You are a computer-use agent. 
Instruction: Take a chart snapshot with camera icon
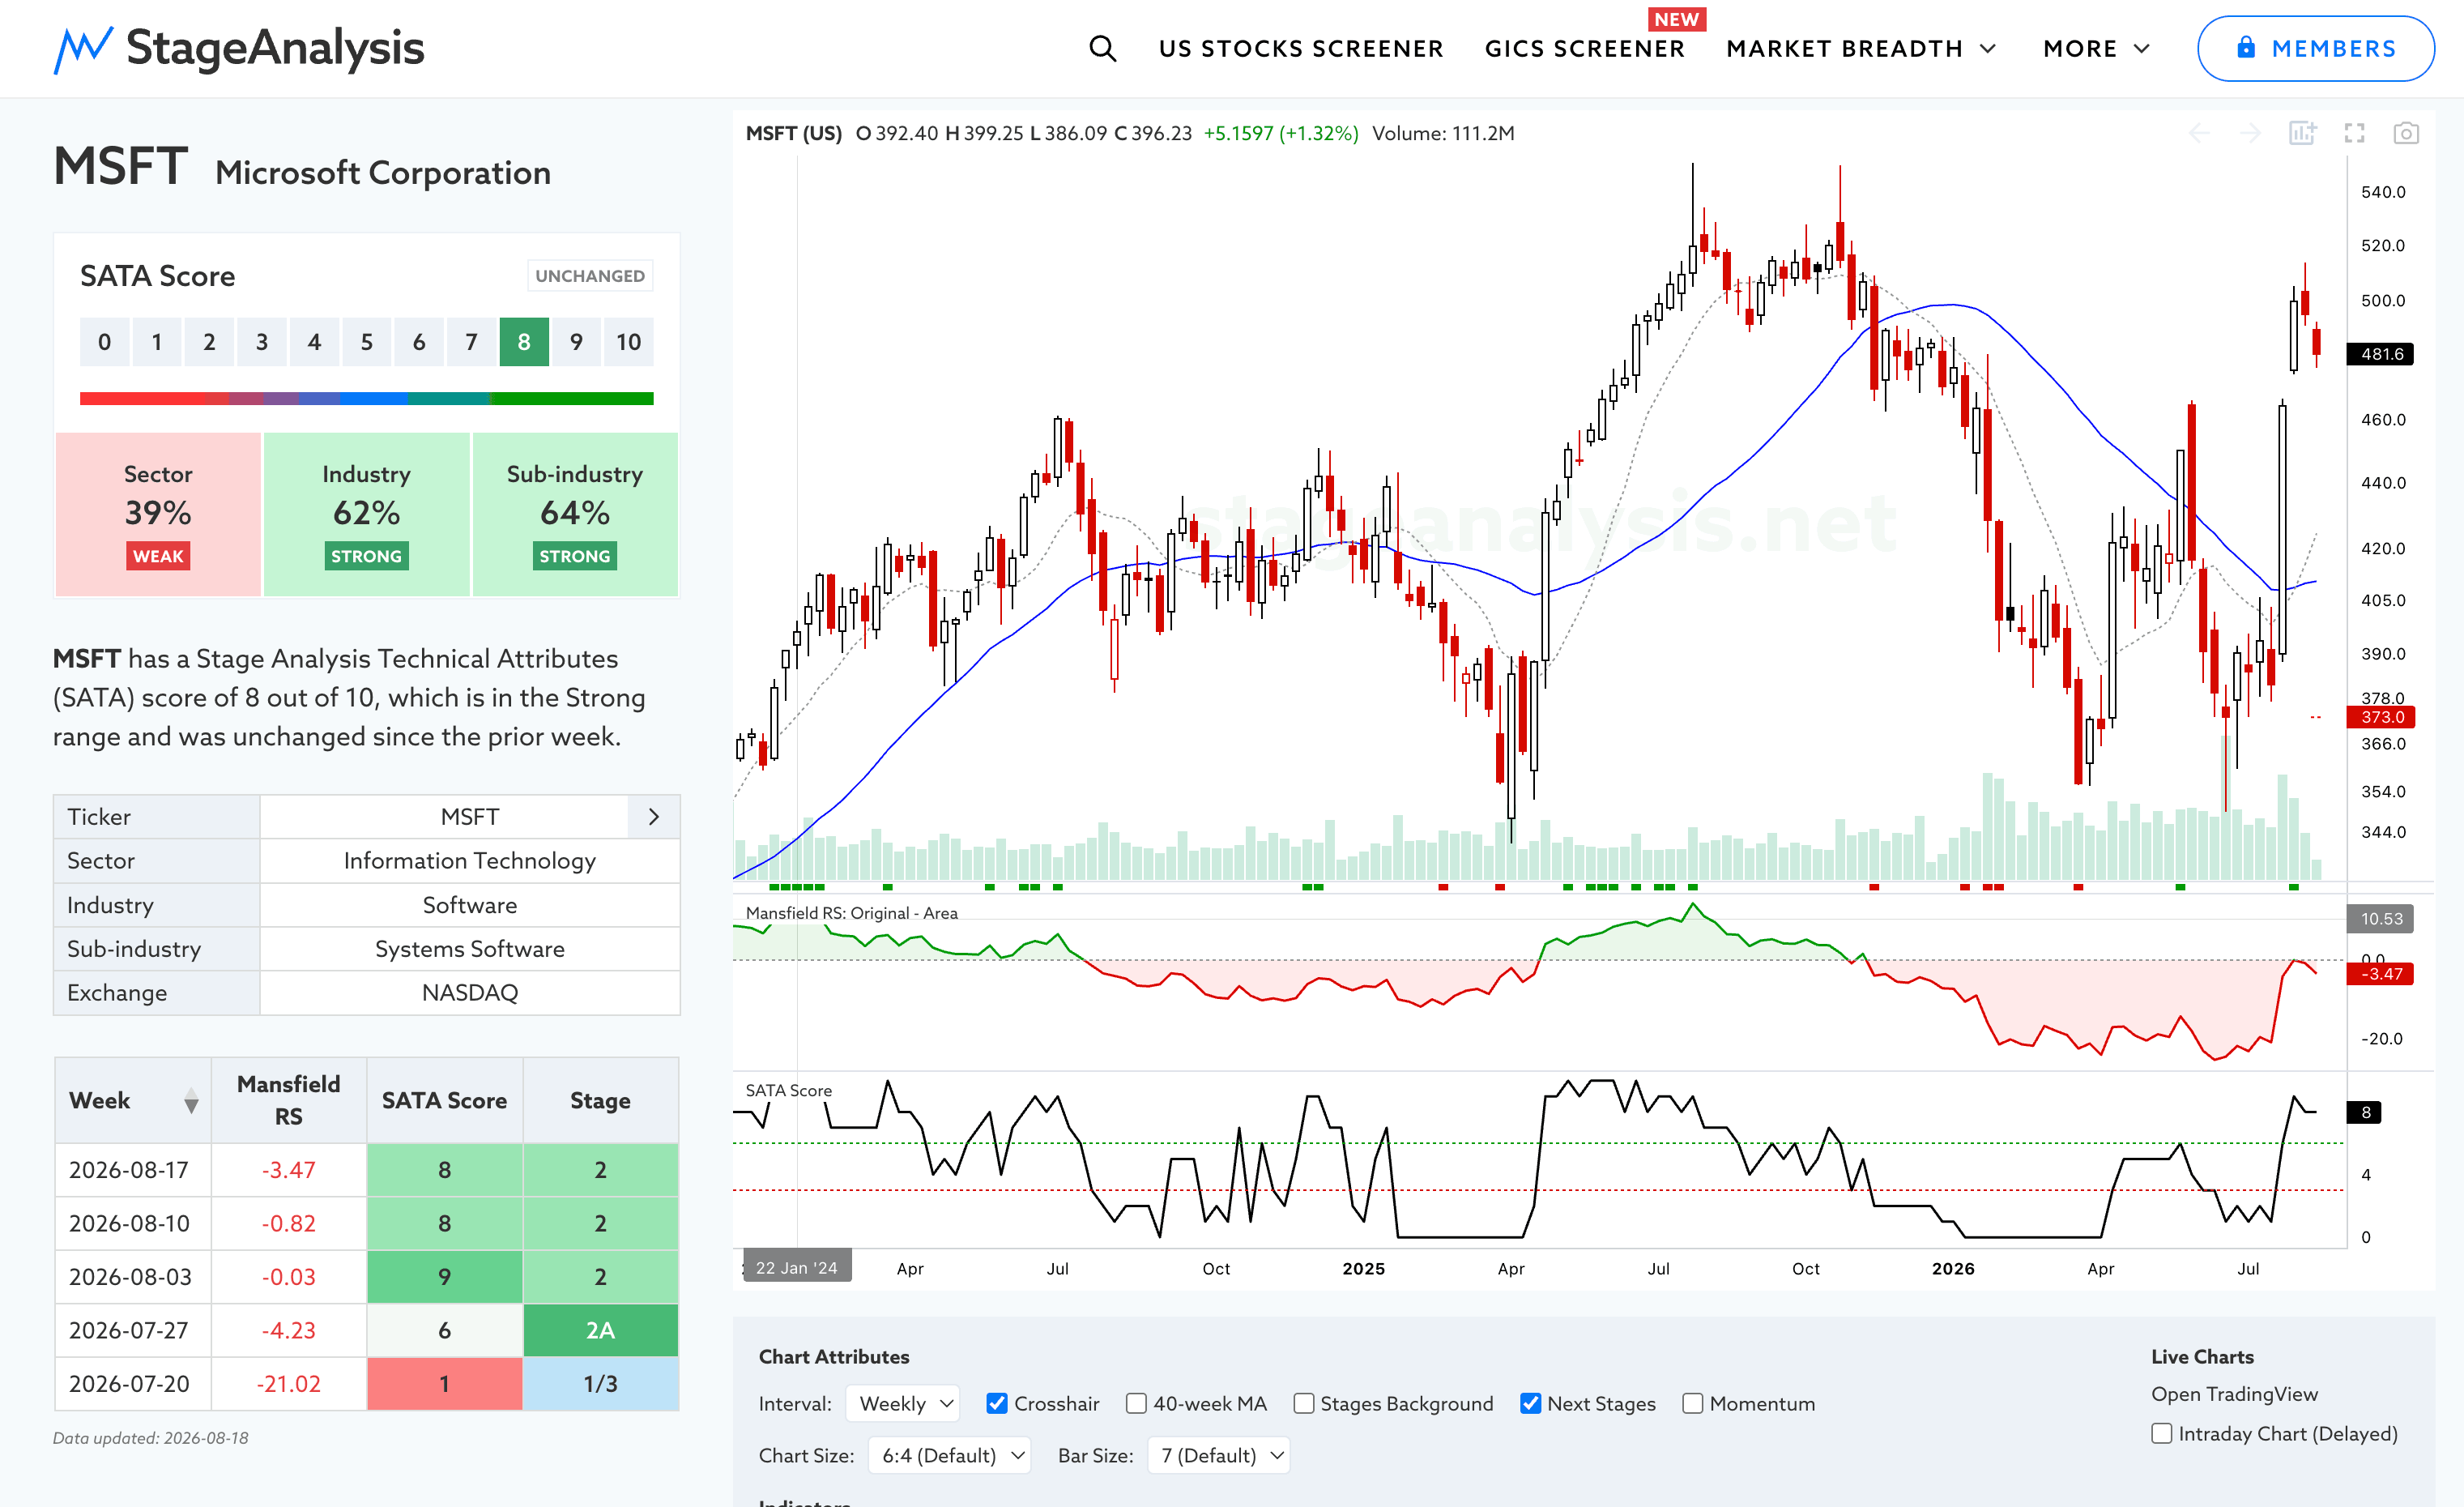click(x=2406, y=133)
